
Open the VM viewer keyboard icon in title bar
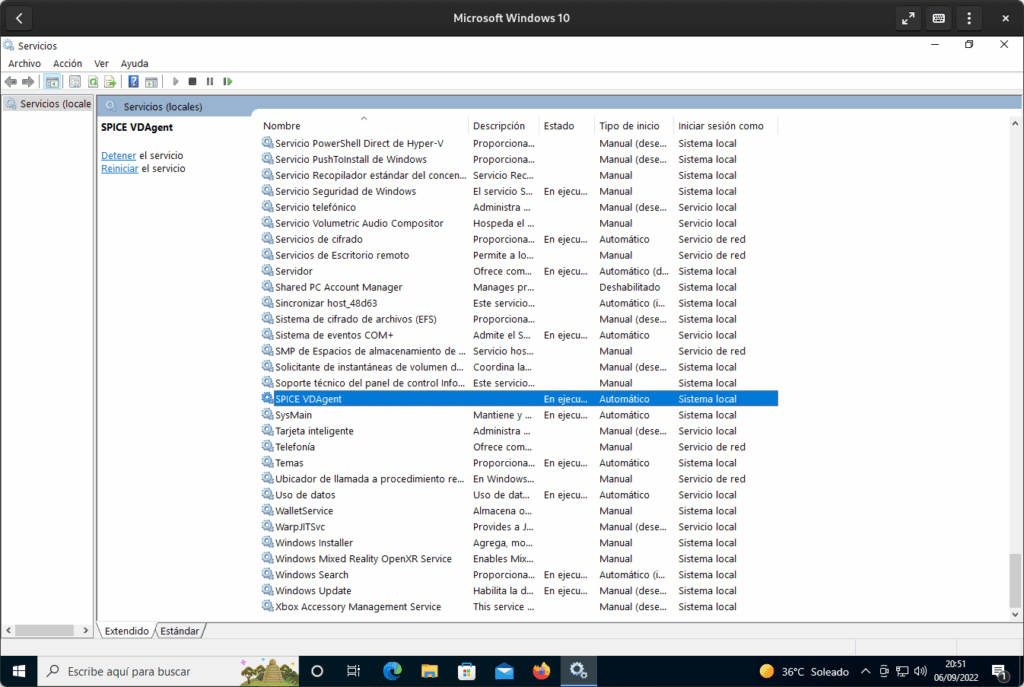tap(939, 17)
